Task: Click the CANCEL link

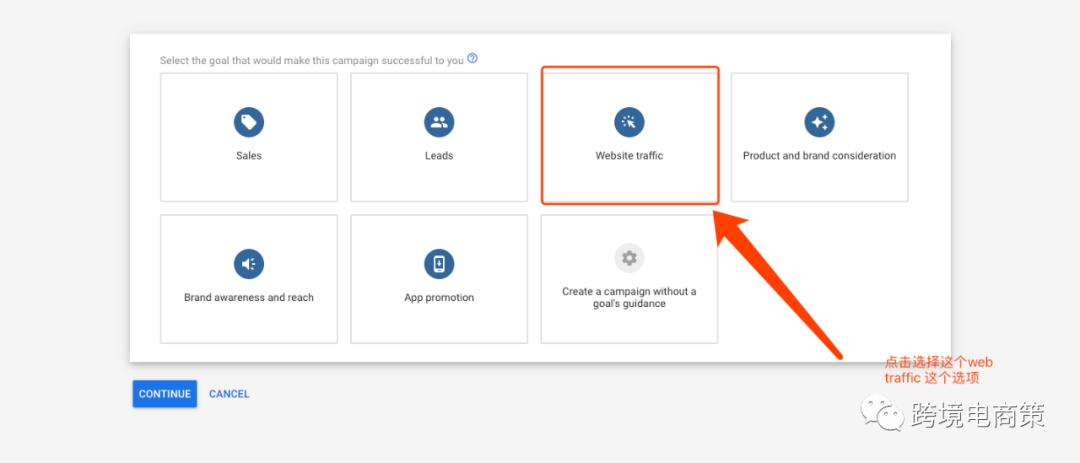Action: 229,394
